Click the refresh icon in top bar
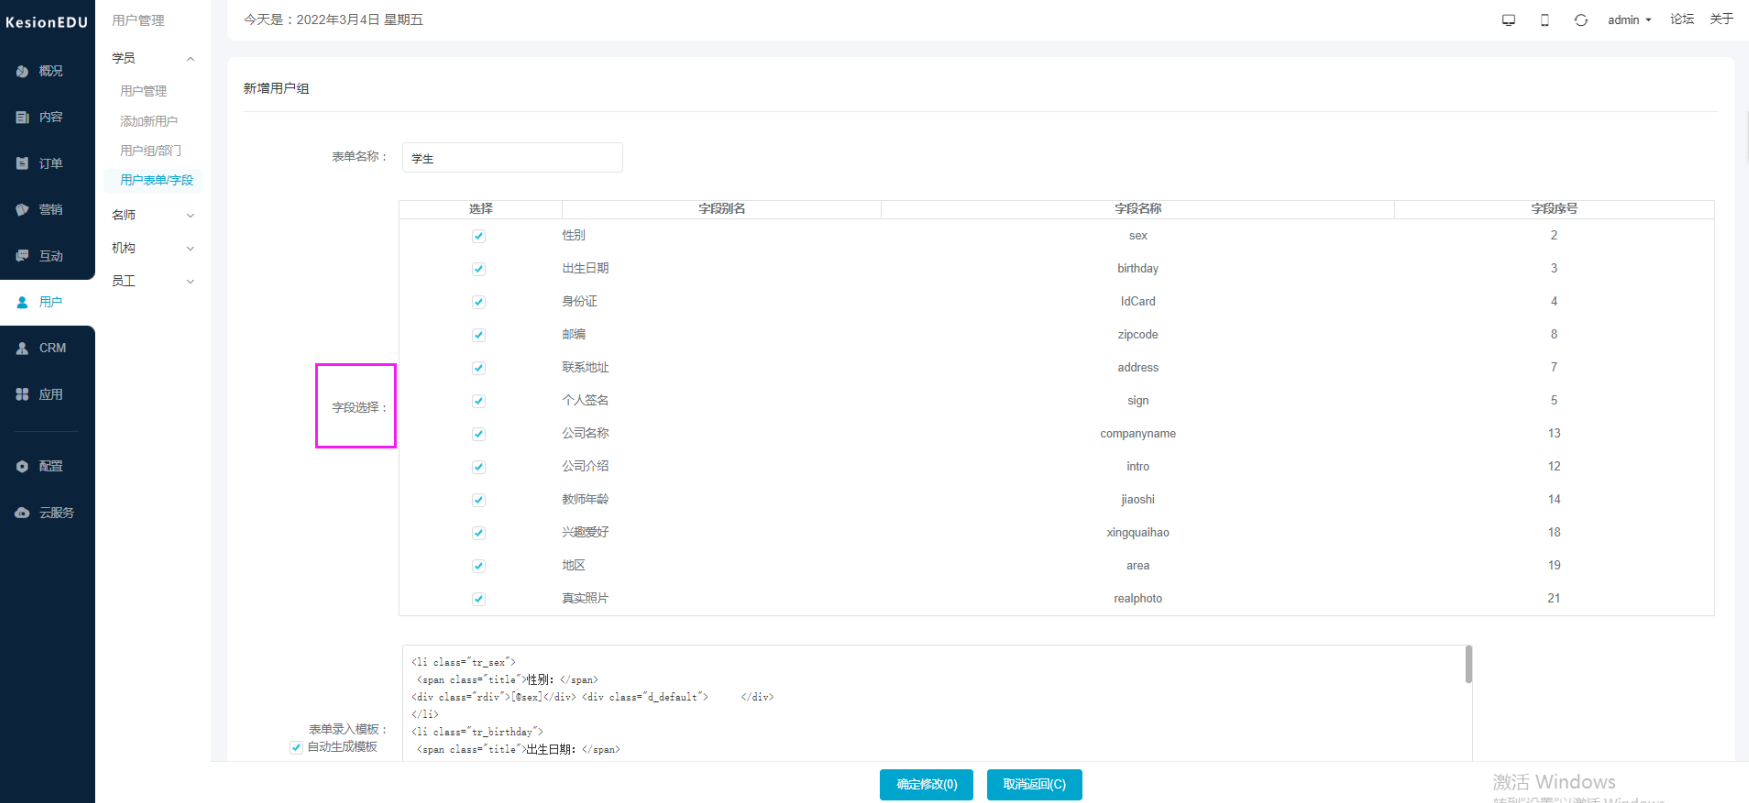The image size is (1749, 803). pyautogui.click(x=1580, y=20)
